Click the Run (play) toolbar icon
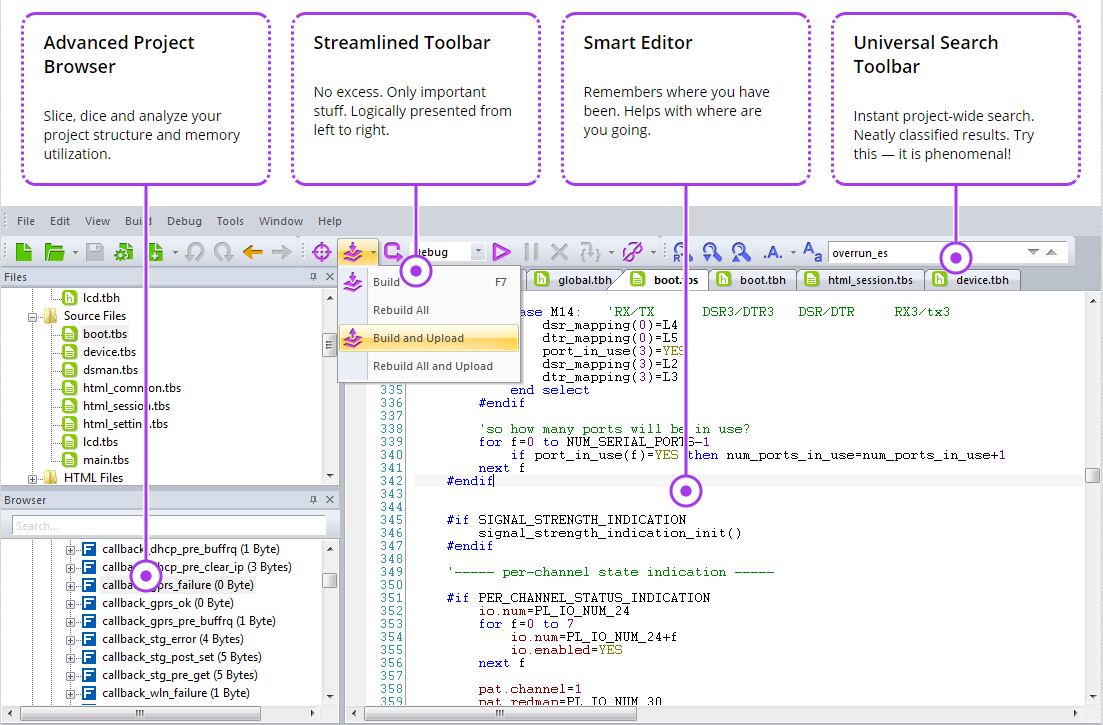This screenshot has height=725, width=1103. pyautogui.click(x=501, y=252)
